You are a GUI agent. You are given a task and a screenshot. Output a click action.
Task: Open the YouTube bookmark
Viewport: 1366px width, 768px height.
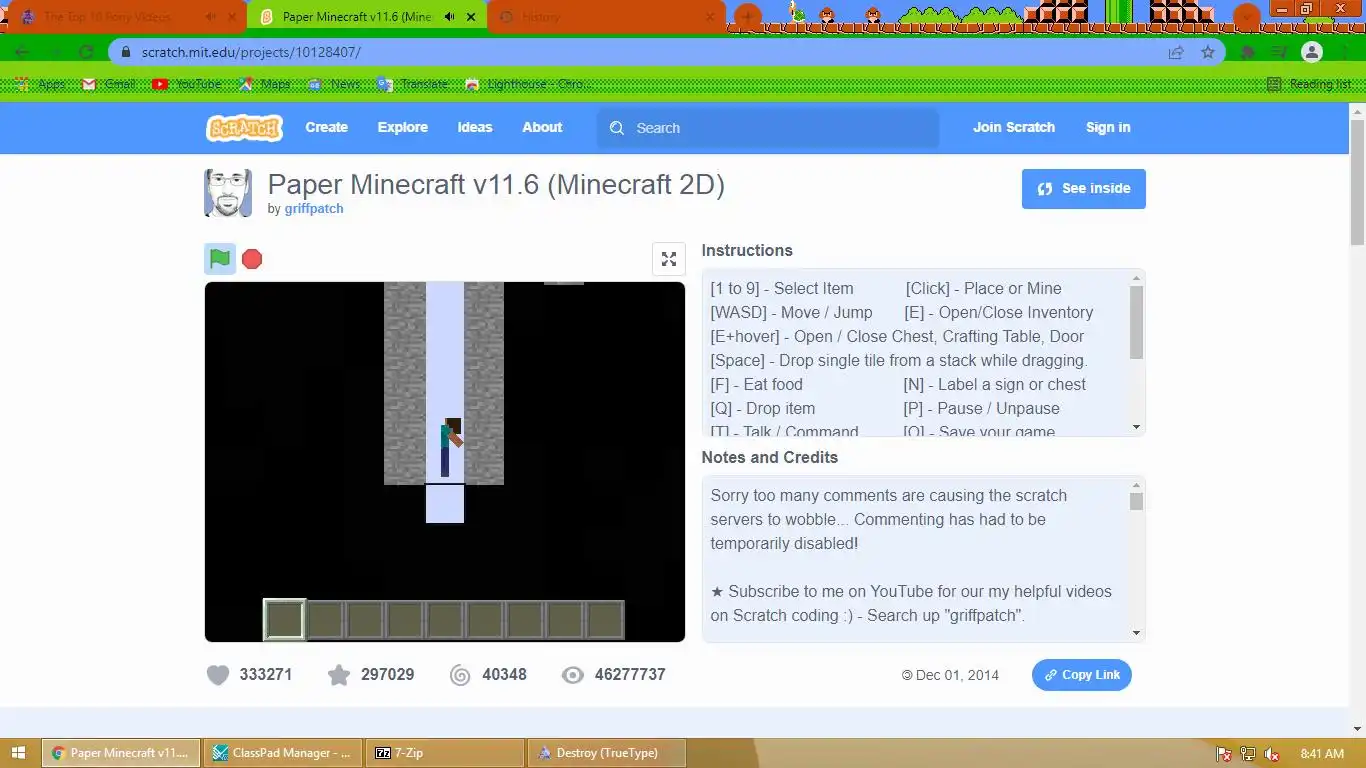pos(187,84)
